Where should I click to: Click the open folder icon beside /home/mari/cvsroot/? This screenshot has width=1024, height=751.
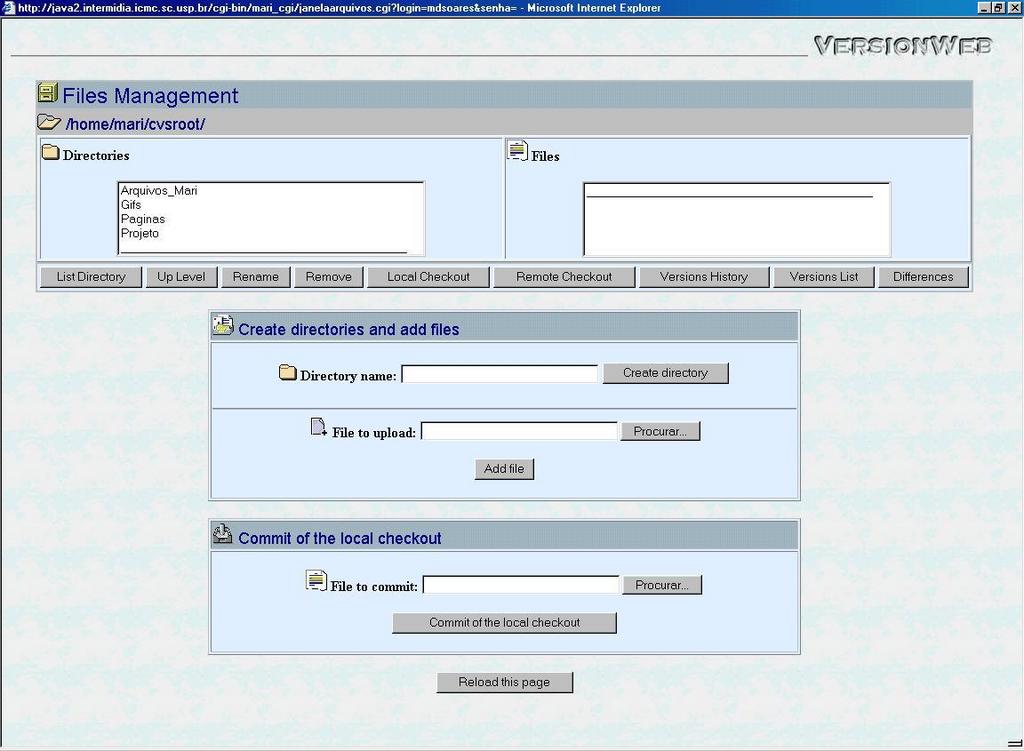coord(49,123)
